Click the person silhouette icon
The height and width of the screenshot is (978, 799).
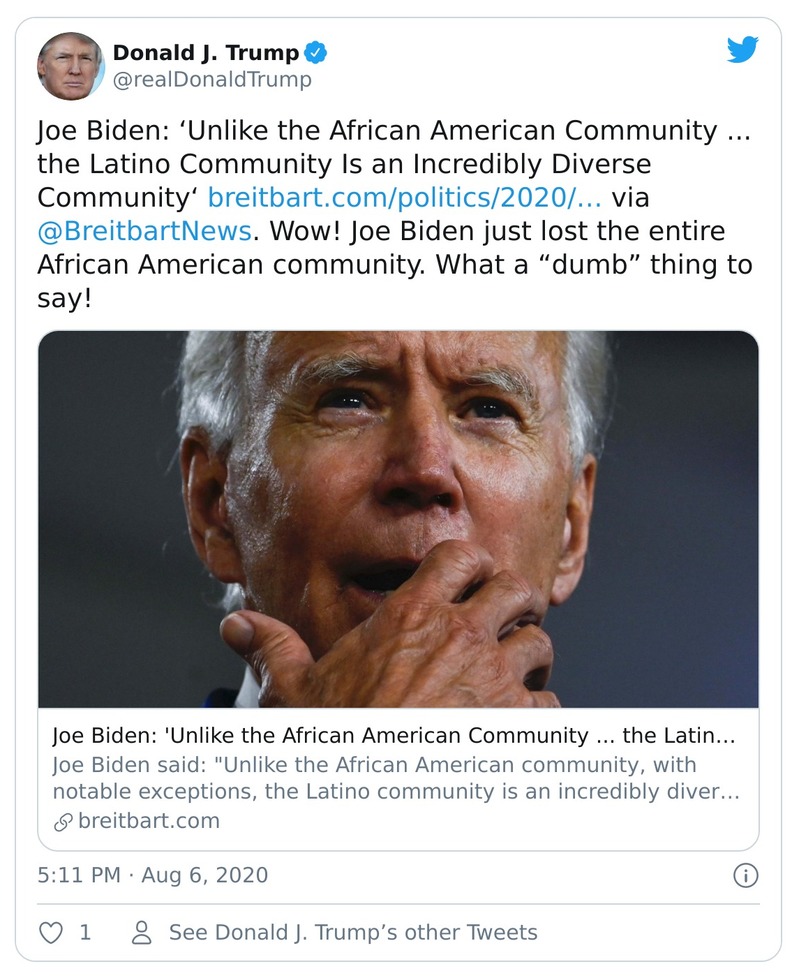click(142, 932)
